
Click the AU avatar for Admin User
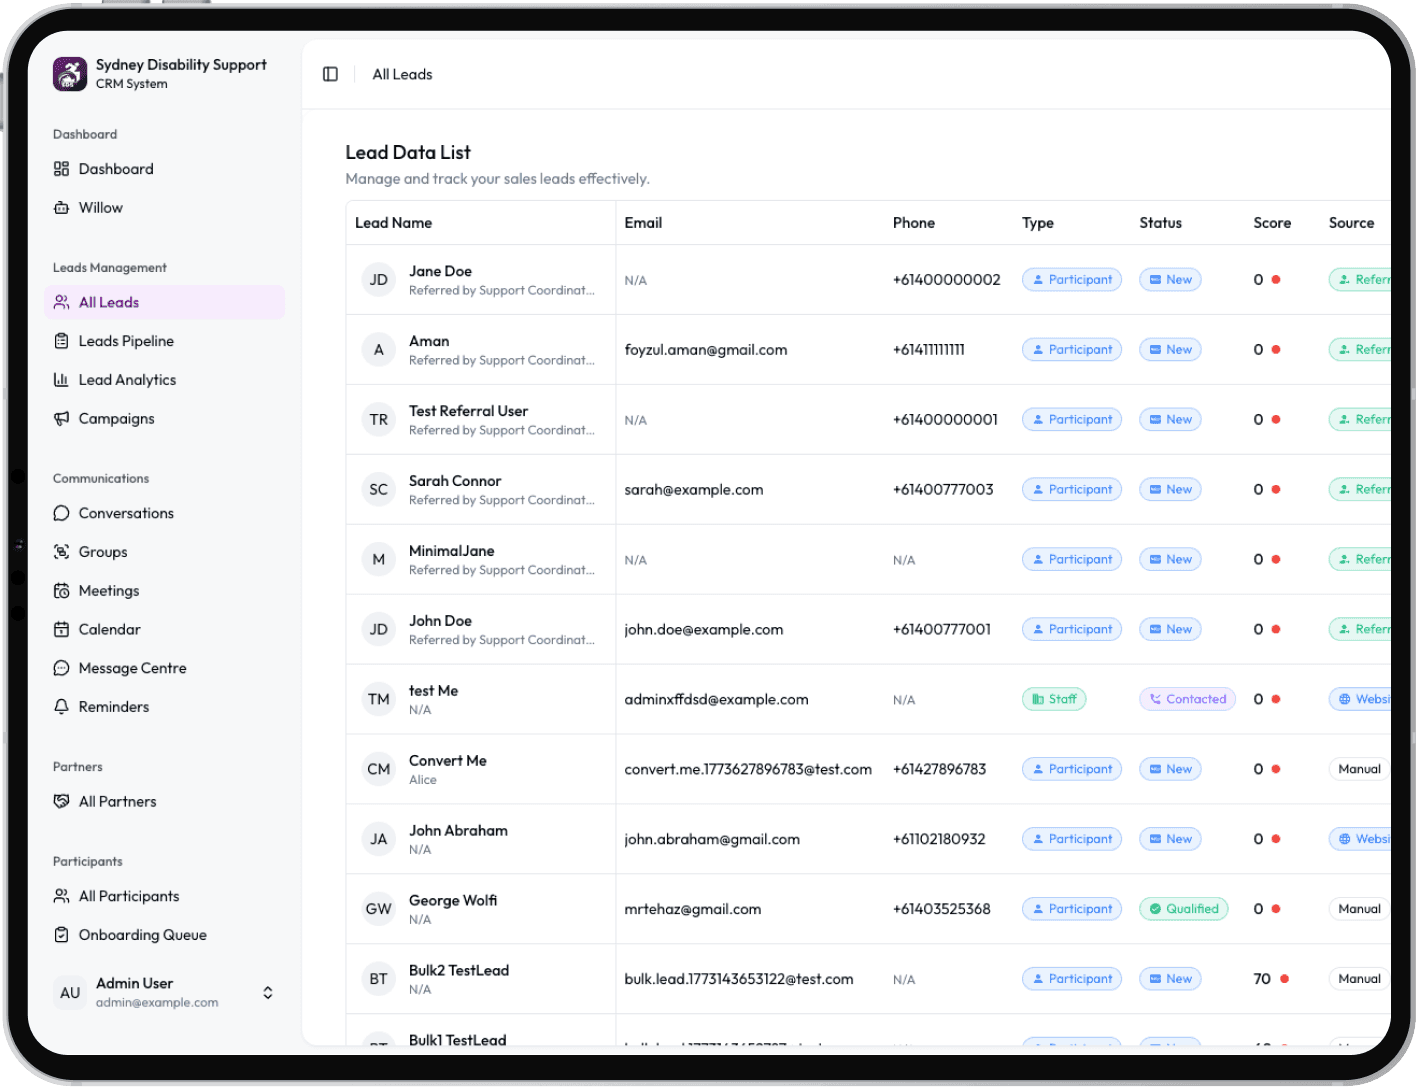pos(70,993)
